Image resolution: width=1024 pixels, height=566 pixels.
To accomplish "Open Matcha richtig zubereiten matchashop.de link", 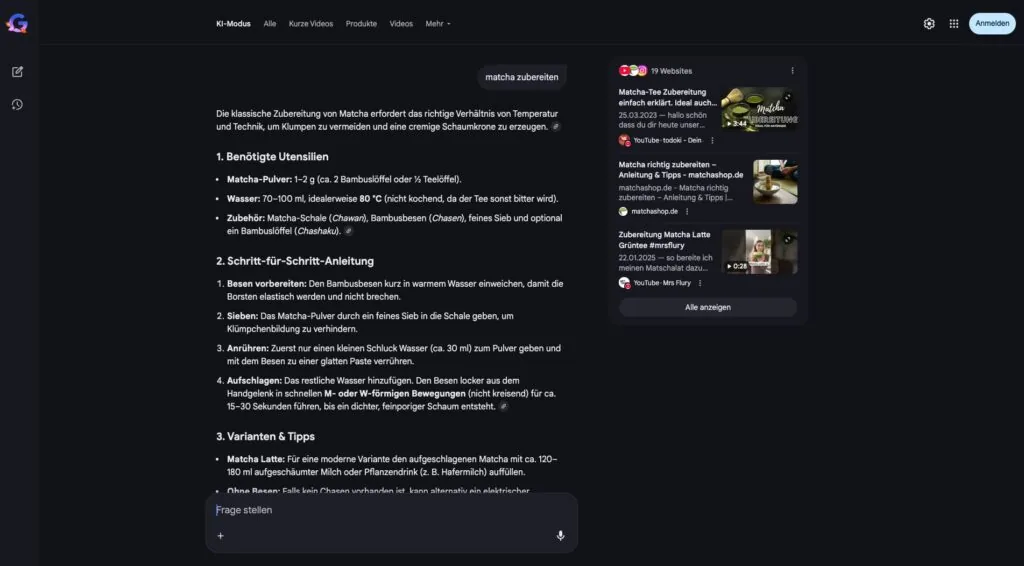I will click(680, 170).
